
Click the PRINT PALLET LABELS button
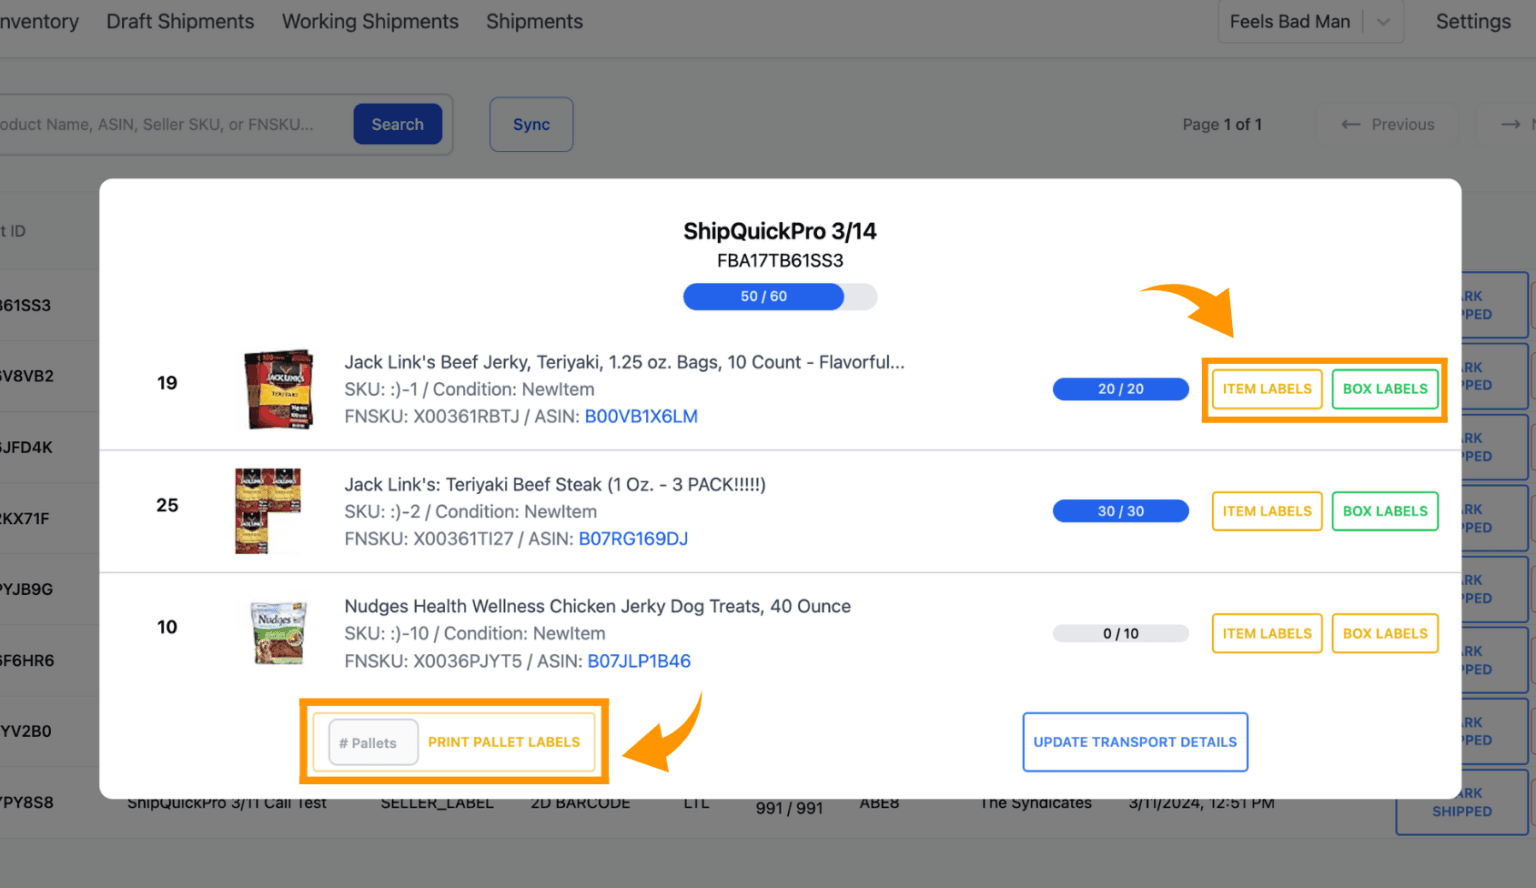(x=504, y=742)
